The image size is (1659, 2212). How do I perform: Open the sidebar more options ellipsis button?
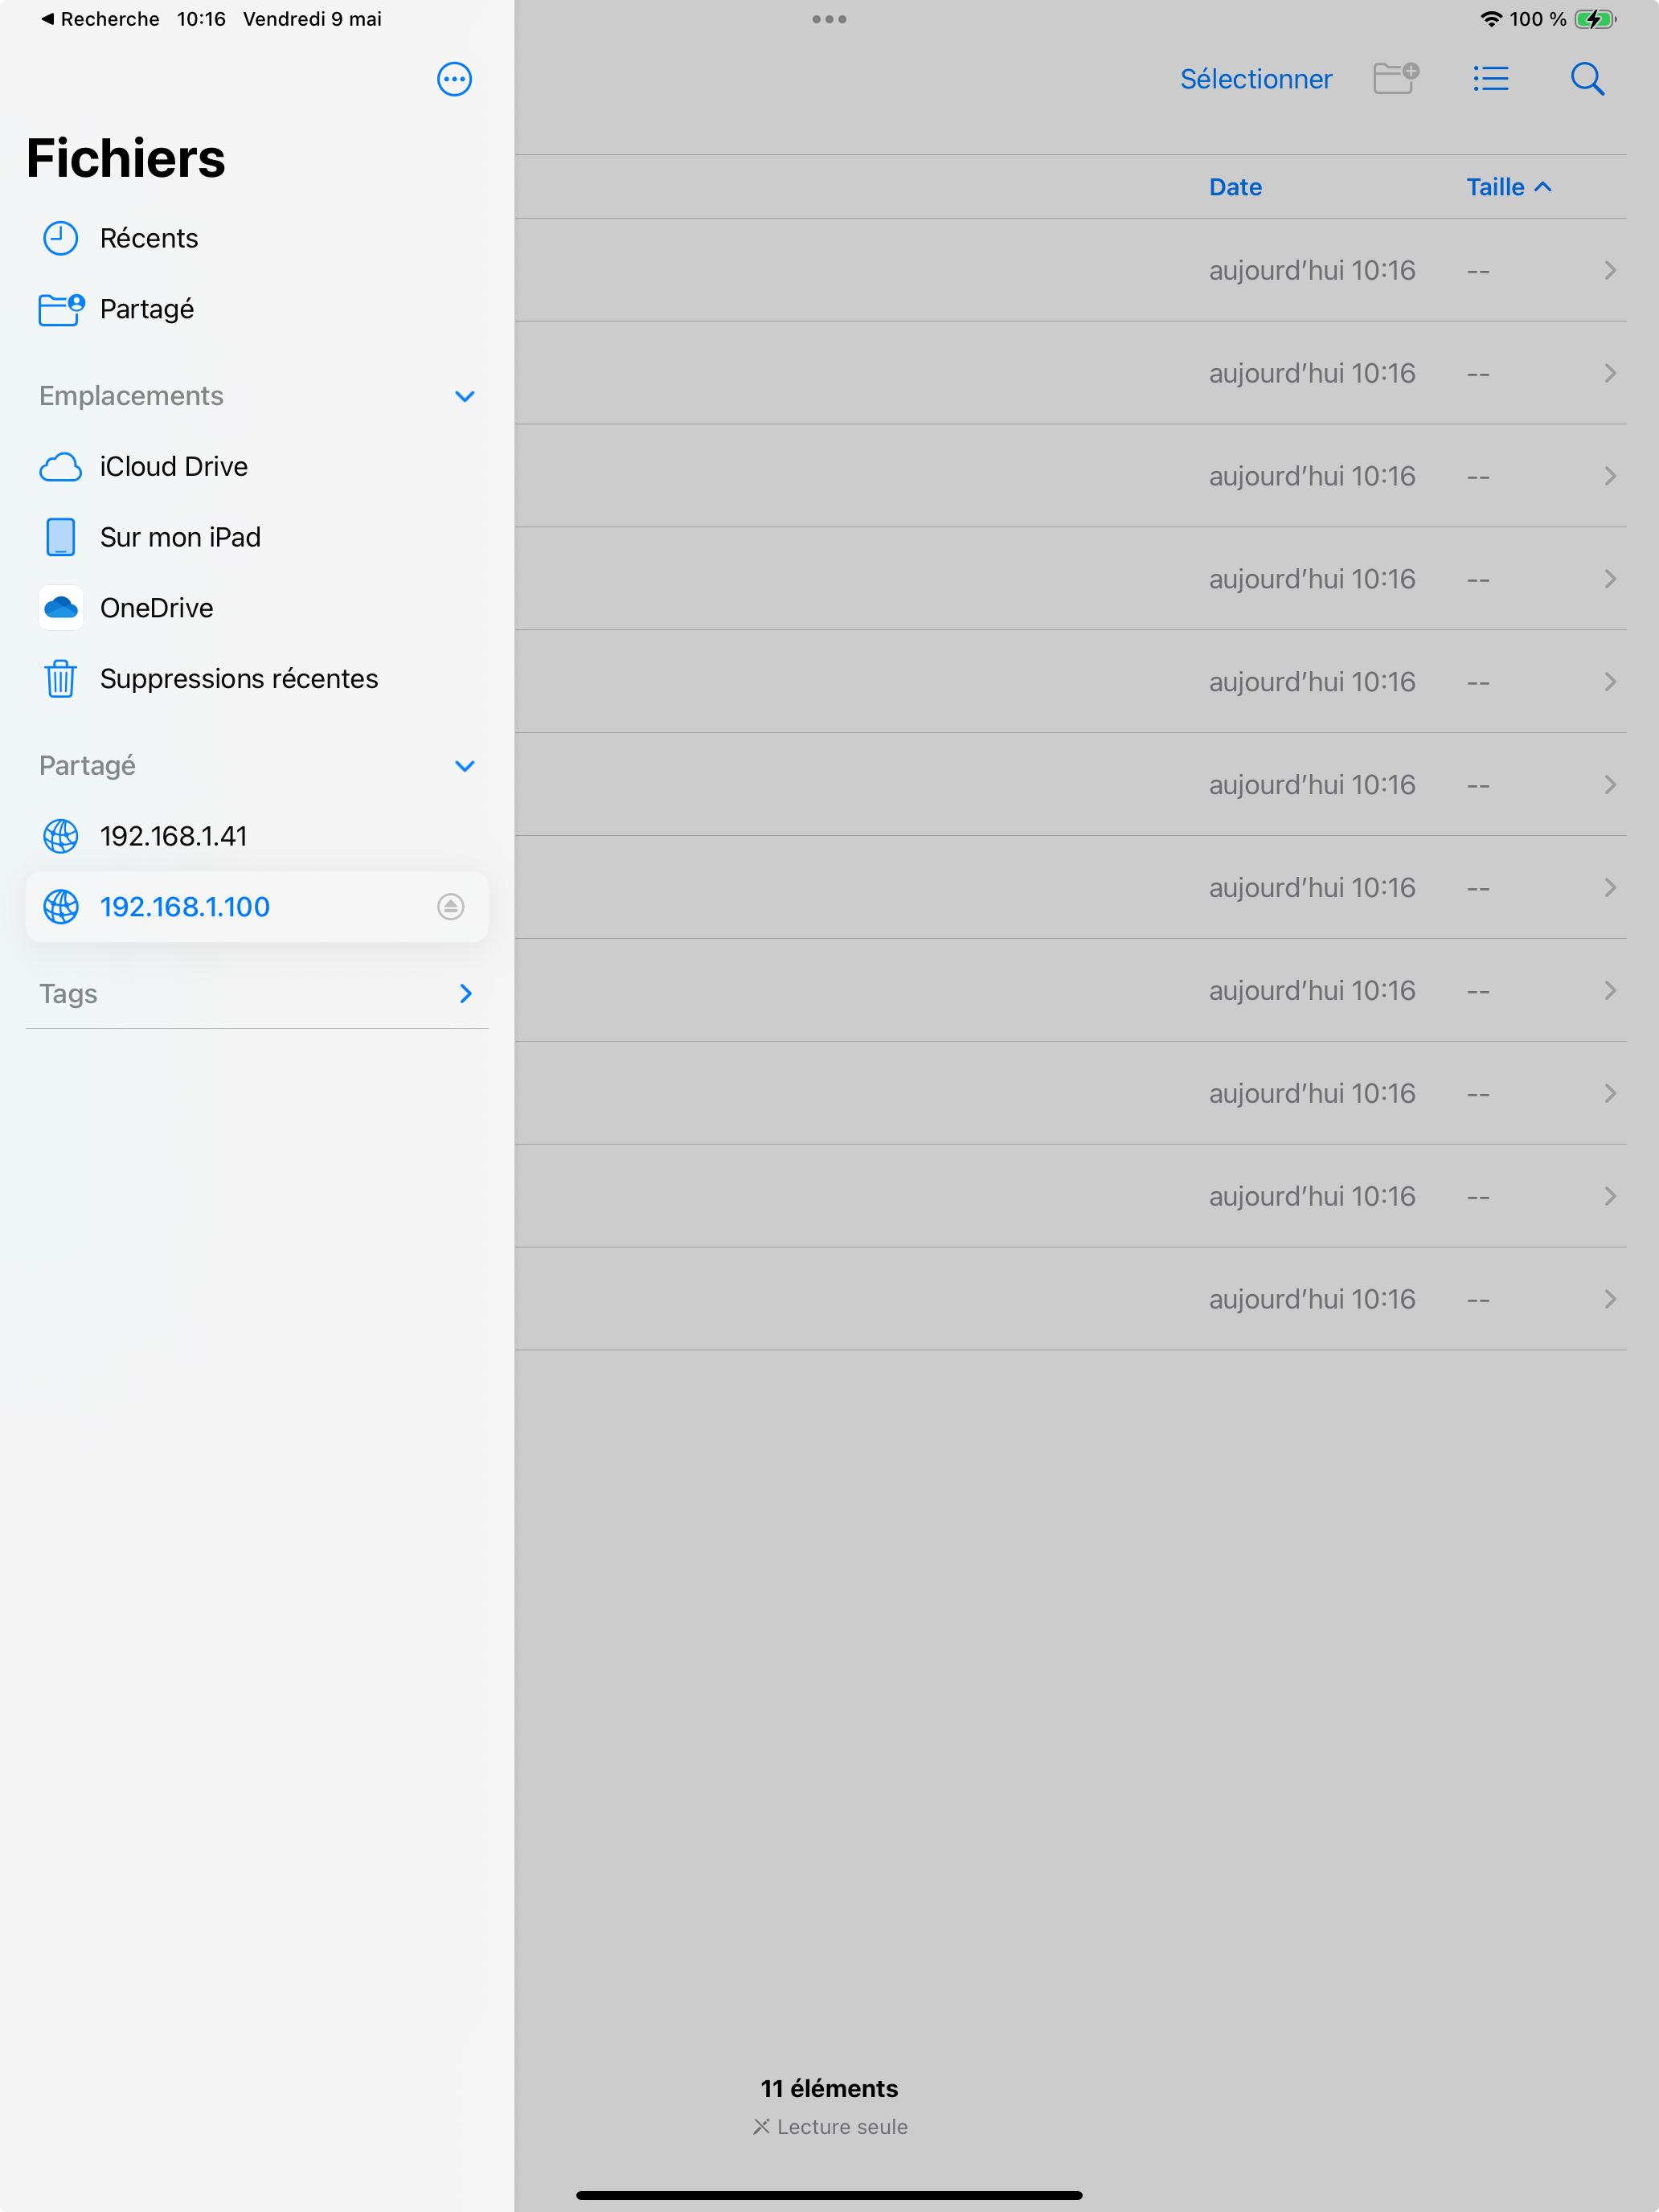[x=454, y=79]
